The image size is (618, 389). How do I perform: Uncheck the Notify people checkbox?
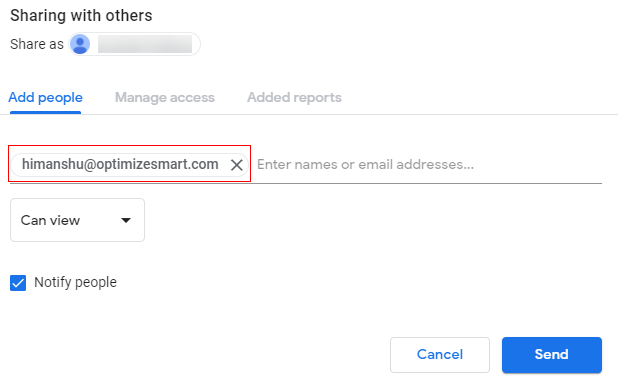pyautogui.click(x=18, y=283)
